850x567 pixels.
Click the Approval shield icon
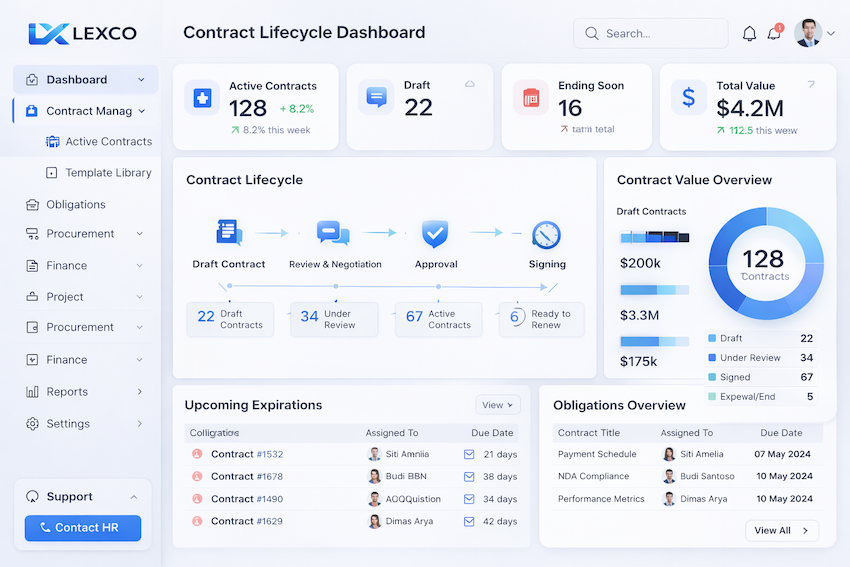tap(435, 234)
